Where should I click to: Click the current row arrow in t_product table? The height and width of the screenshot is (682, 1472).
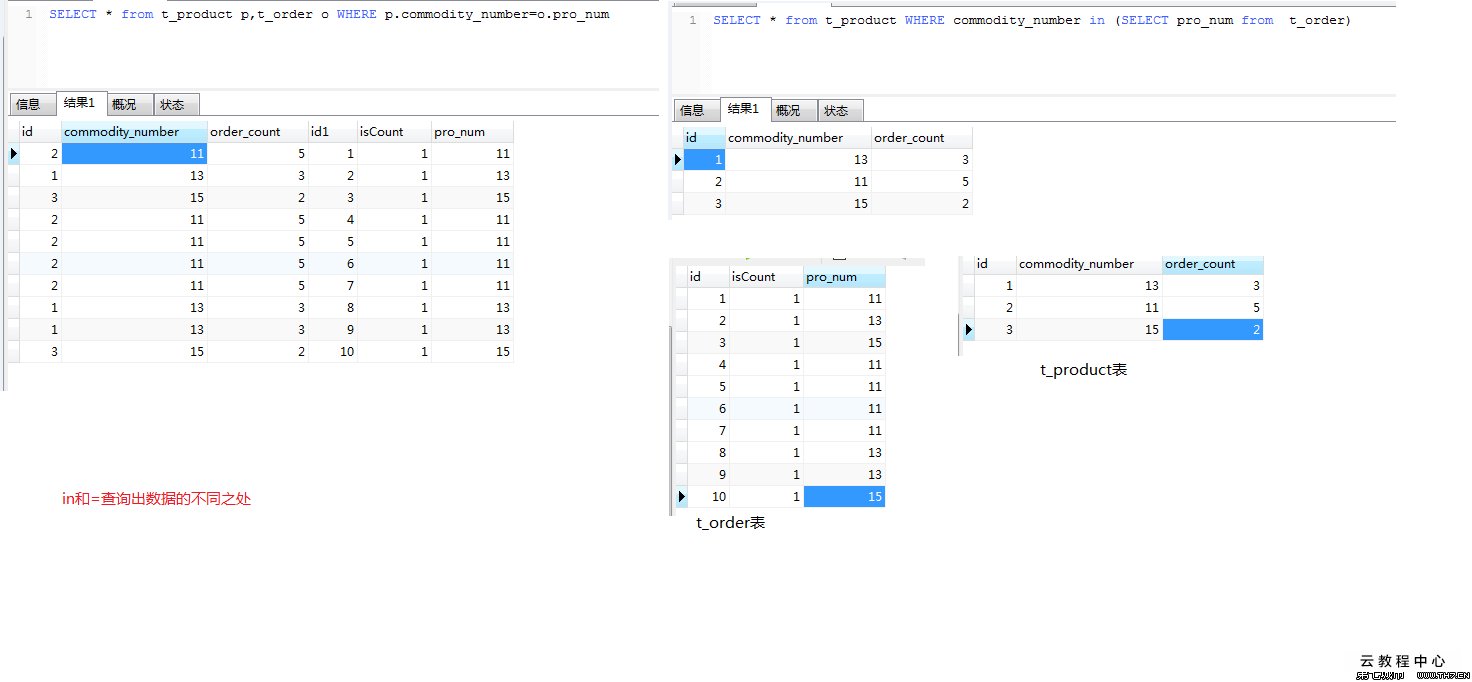point(968,330)
